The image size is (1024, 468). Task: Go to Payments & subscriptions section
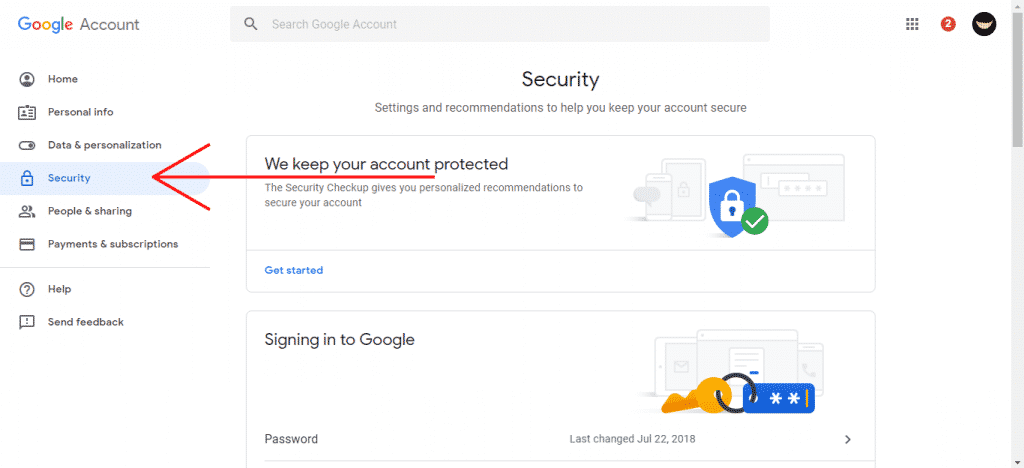coord(112,244)
